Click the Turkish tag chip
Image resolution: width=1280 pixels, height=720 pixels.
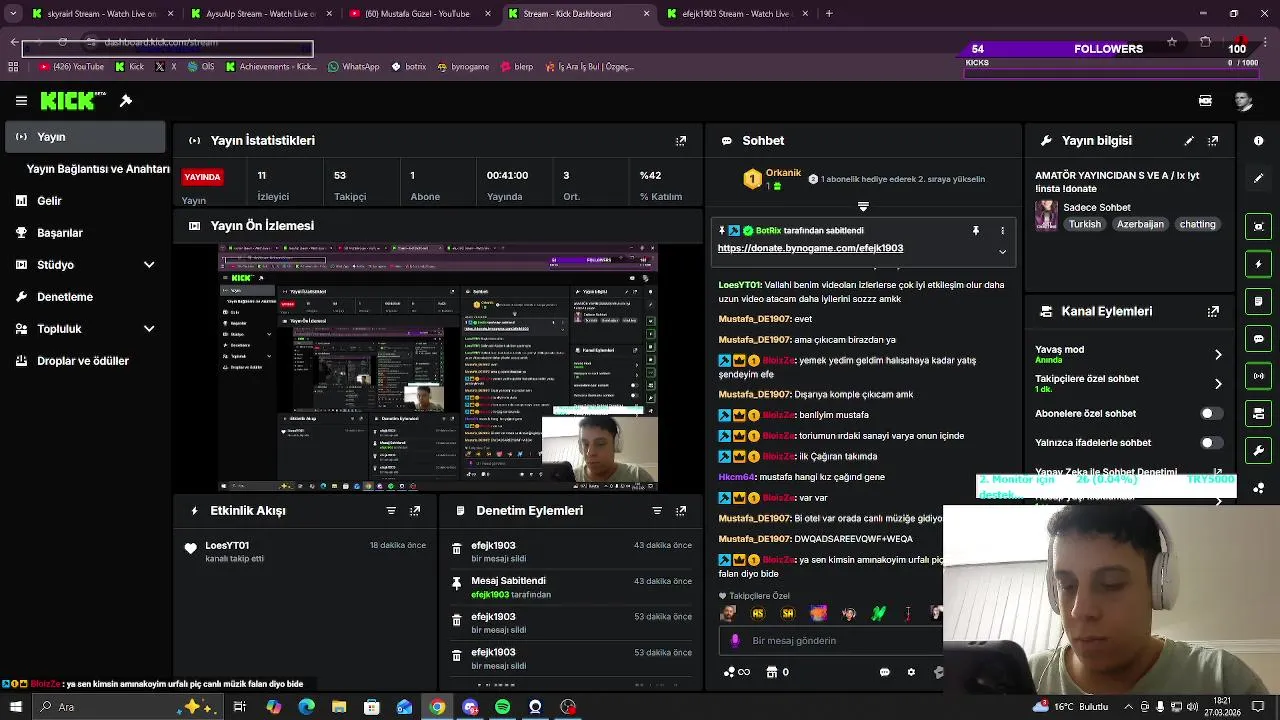coord(1084,224)
